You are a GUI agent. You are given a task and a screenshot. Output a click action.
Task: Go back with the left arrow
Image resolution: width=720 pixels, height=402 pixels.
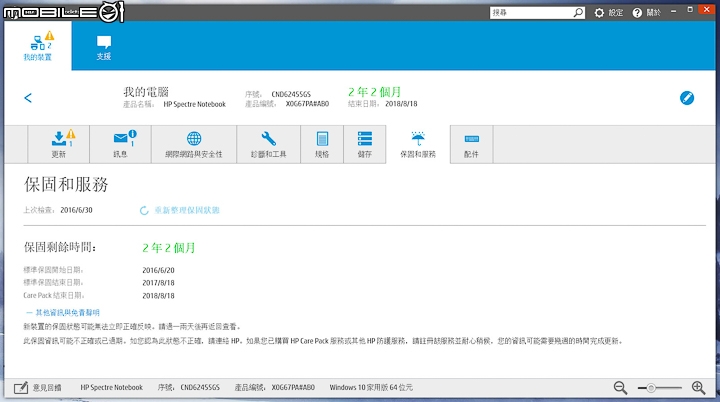coord(28,98)
